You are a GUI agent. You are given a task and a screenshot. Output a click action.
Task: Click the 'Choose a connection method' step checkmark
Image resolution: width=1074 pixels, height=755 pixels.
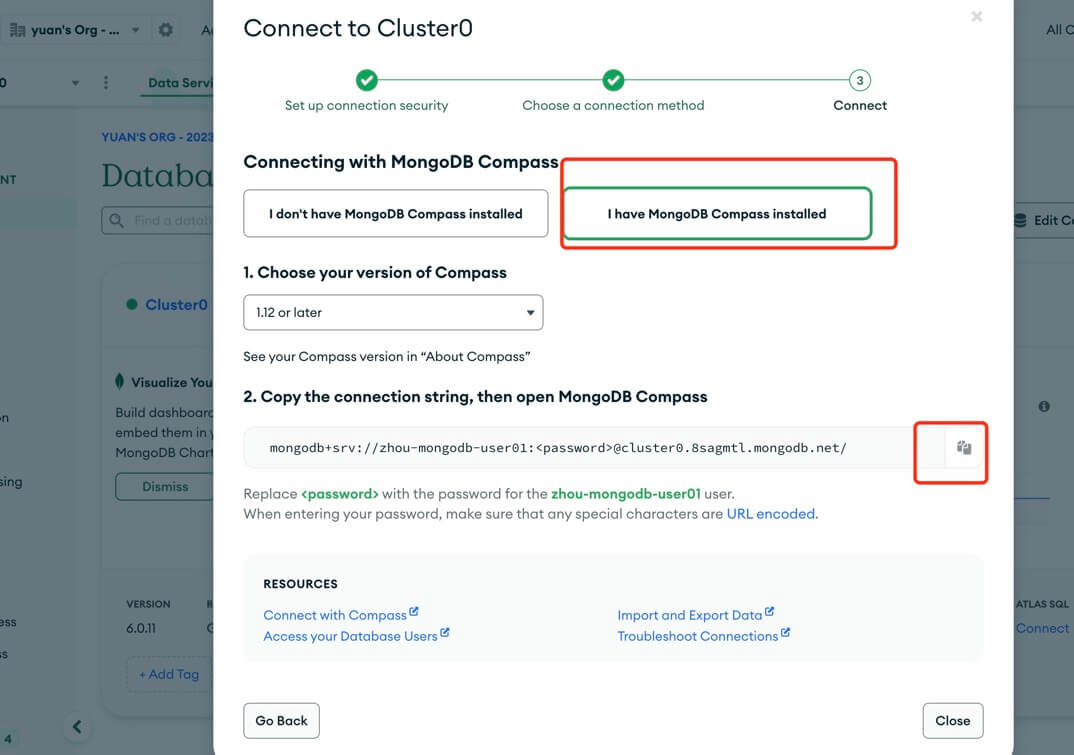(x=613, y=80)
